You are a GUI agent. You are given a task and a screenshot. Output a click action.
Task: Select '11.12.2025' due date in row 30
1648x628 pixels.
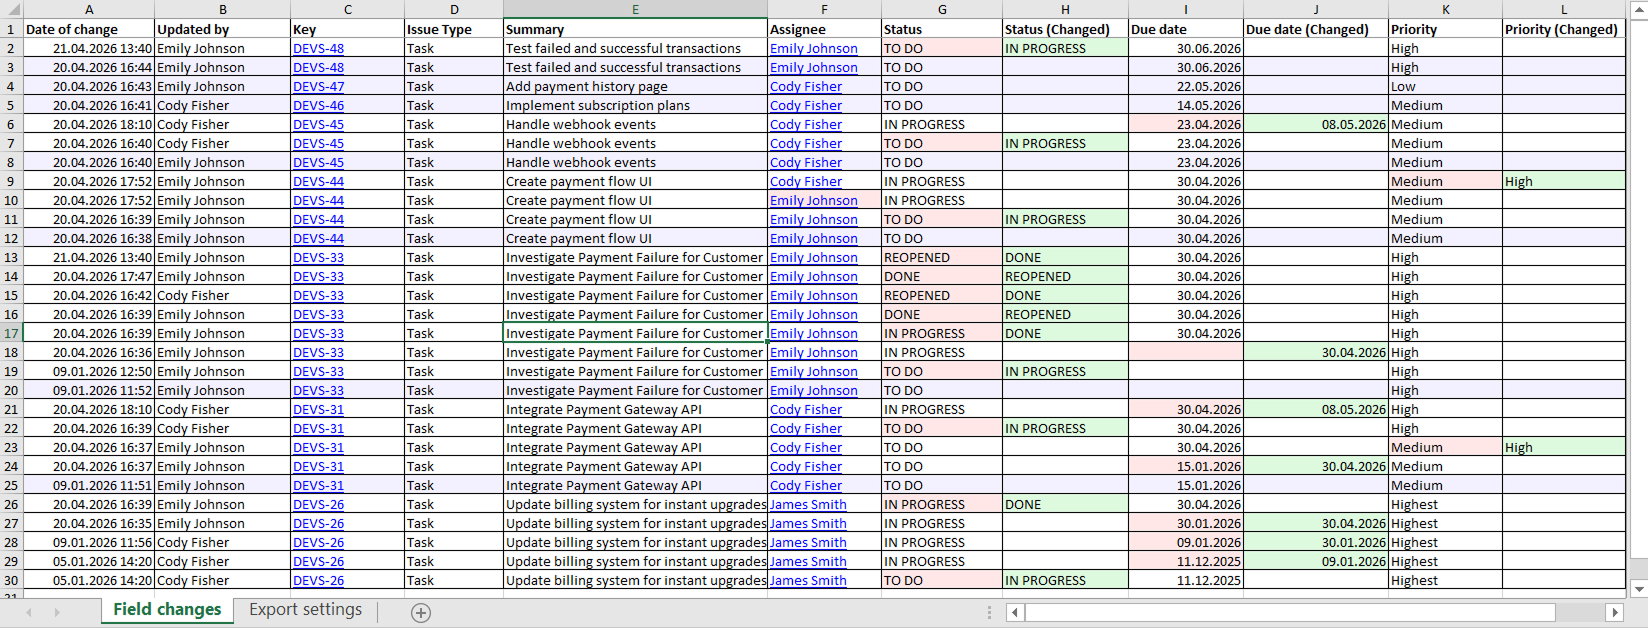pyautogui.click(x=1186, y=580)
